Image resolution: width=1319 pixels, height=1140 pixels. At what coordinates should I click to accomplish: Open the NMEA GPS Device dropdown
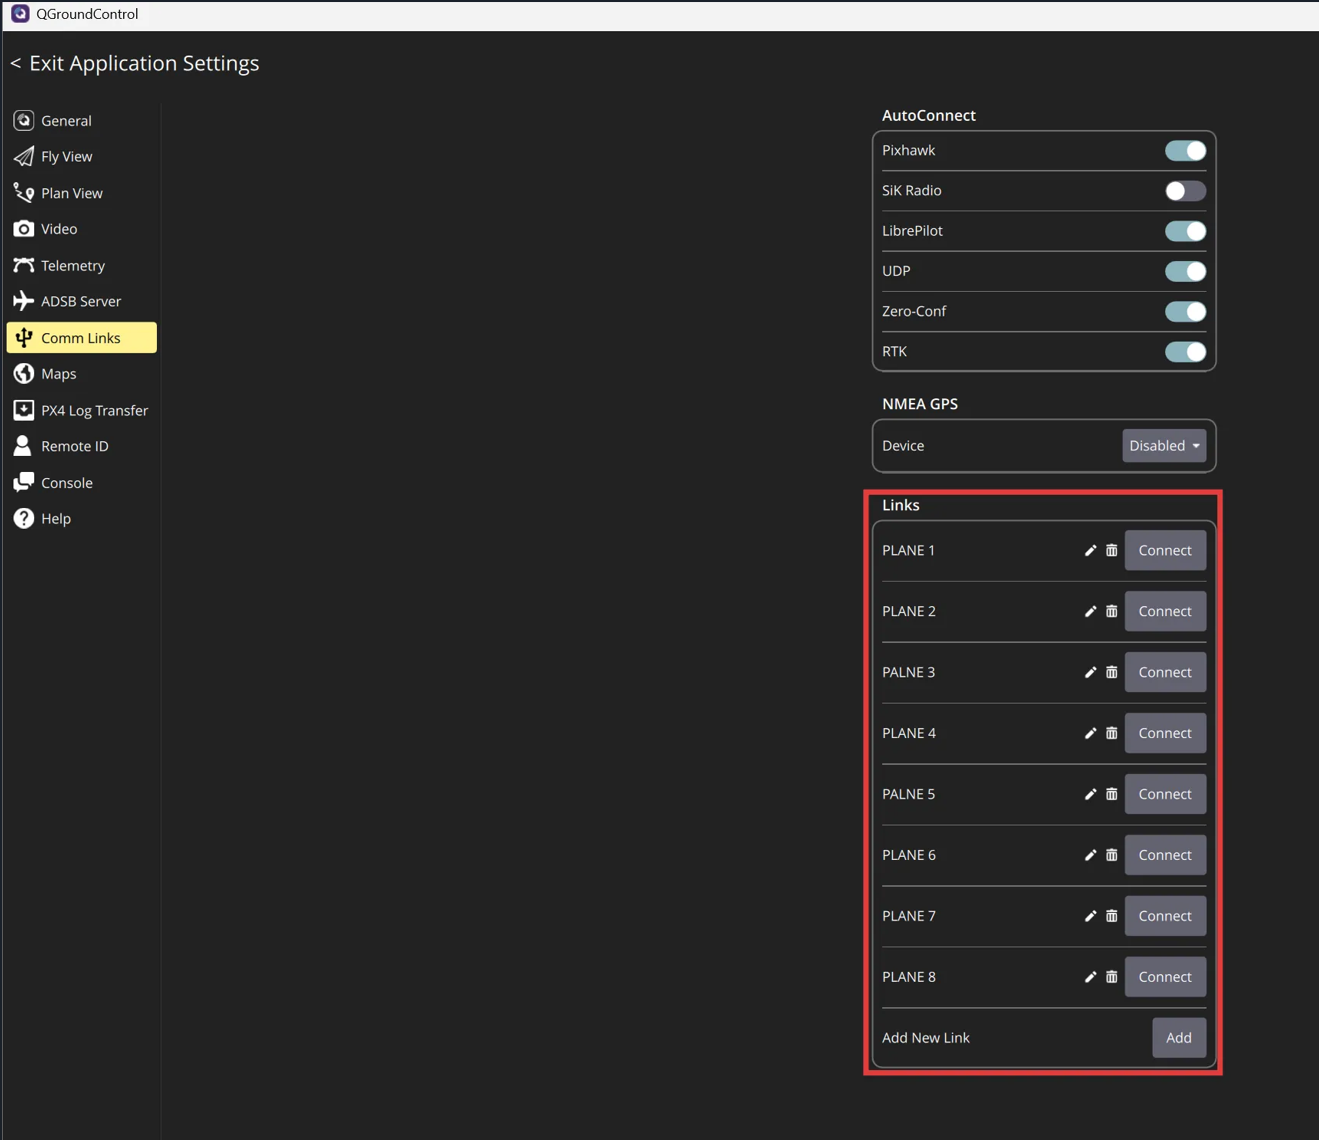pyautogui.click(x=1164, y=446)
